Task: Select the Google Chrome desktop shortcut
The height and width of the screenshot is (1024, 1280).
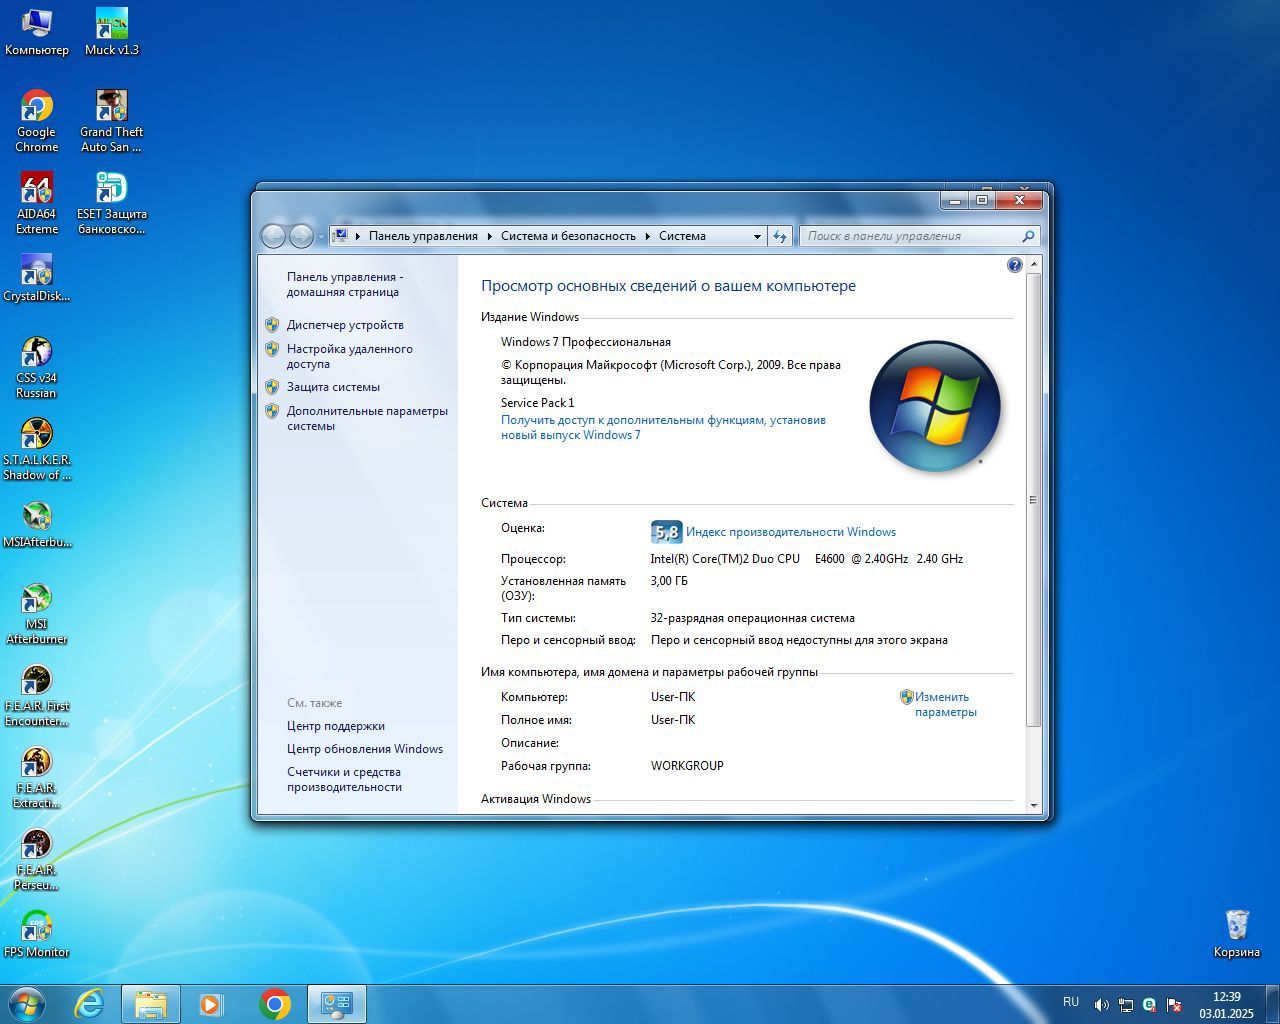Action: (x=37, y=121)
